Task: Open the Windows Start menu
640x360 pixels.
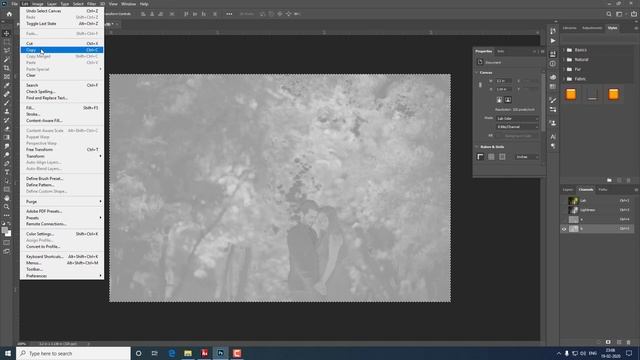Action: pyautogui.click(x=8, y=353)
